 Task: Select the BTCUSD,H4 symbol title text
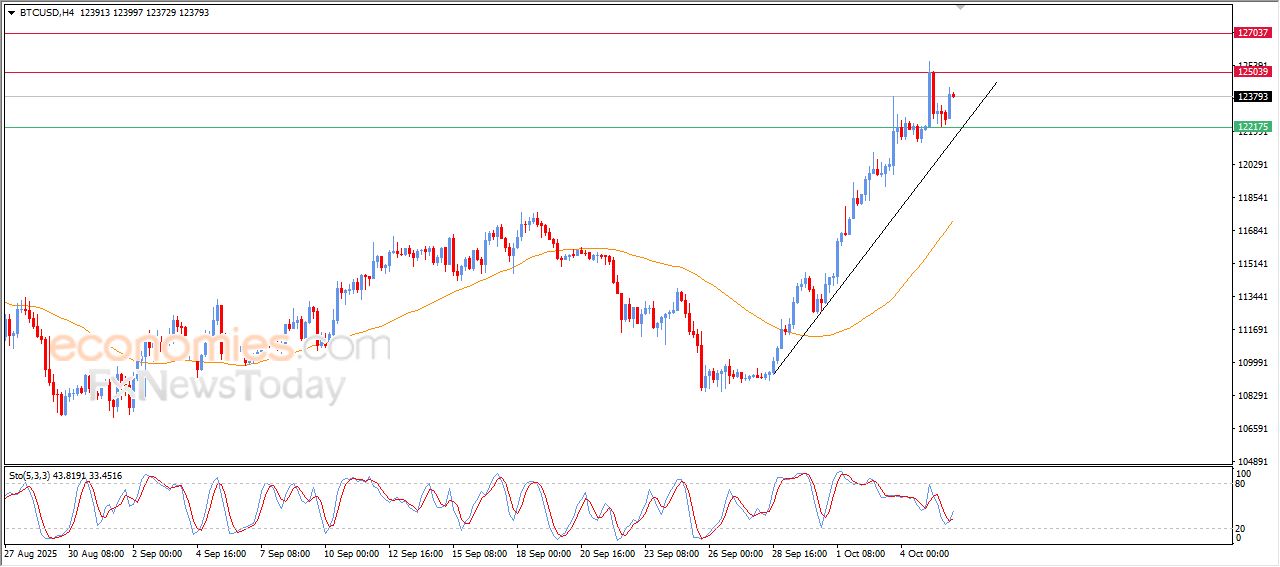coord(47,13)
